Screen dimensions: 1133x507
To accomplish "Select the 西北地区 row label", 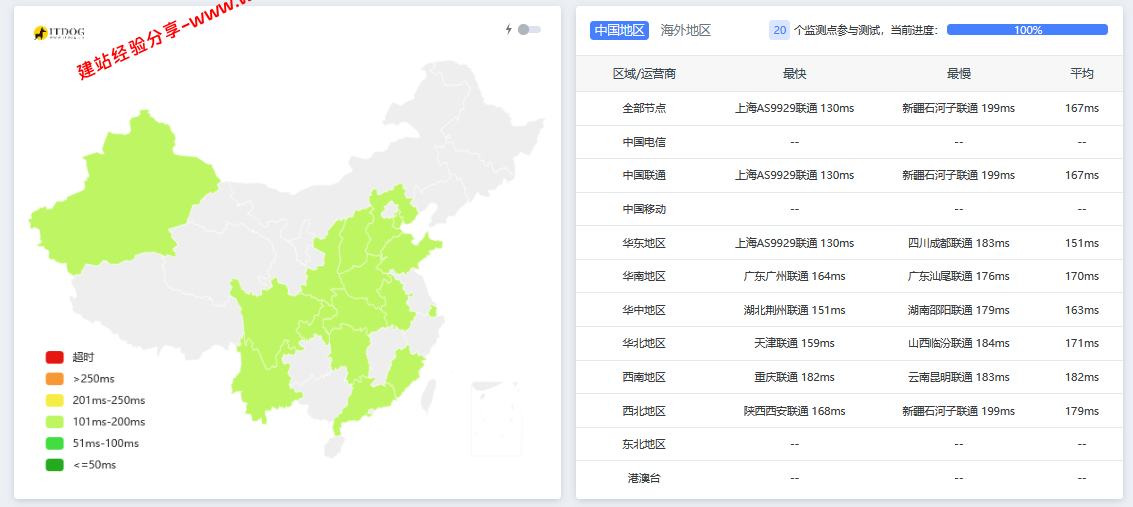I will pos(645,411).
